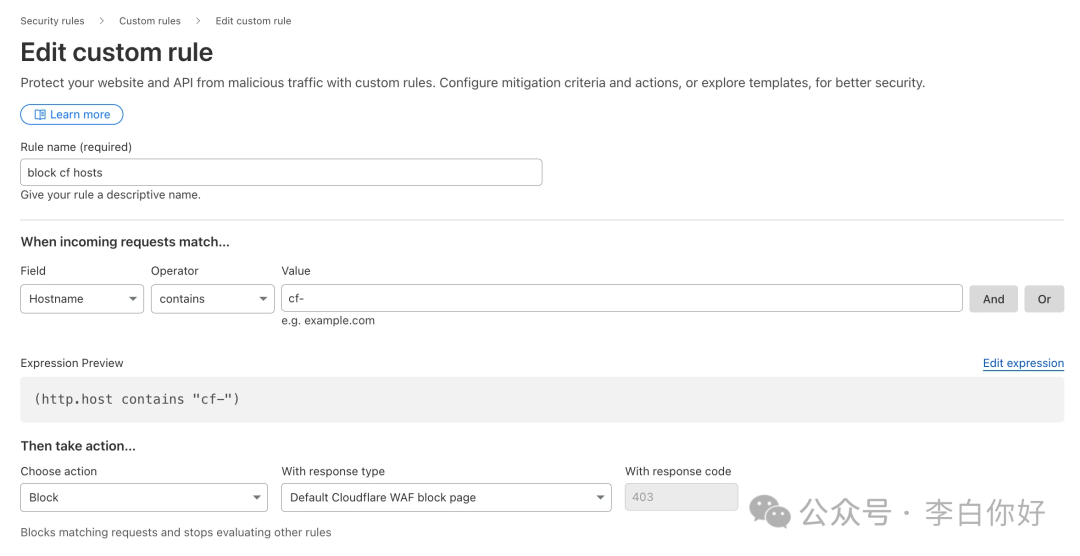The image size is (1080, 556).
Task: Click the Edit custom rule page heading
Action: [117, 52]
